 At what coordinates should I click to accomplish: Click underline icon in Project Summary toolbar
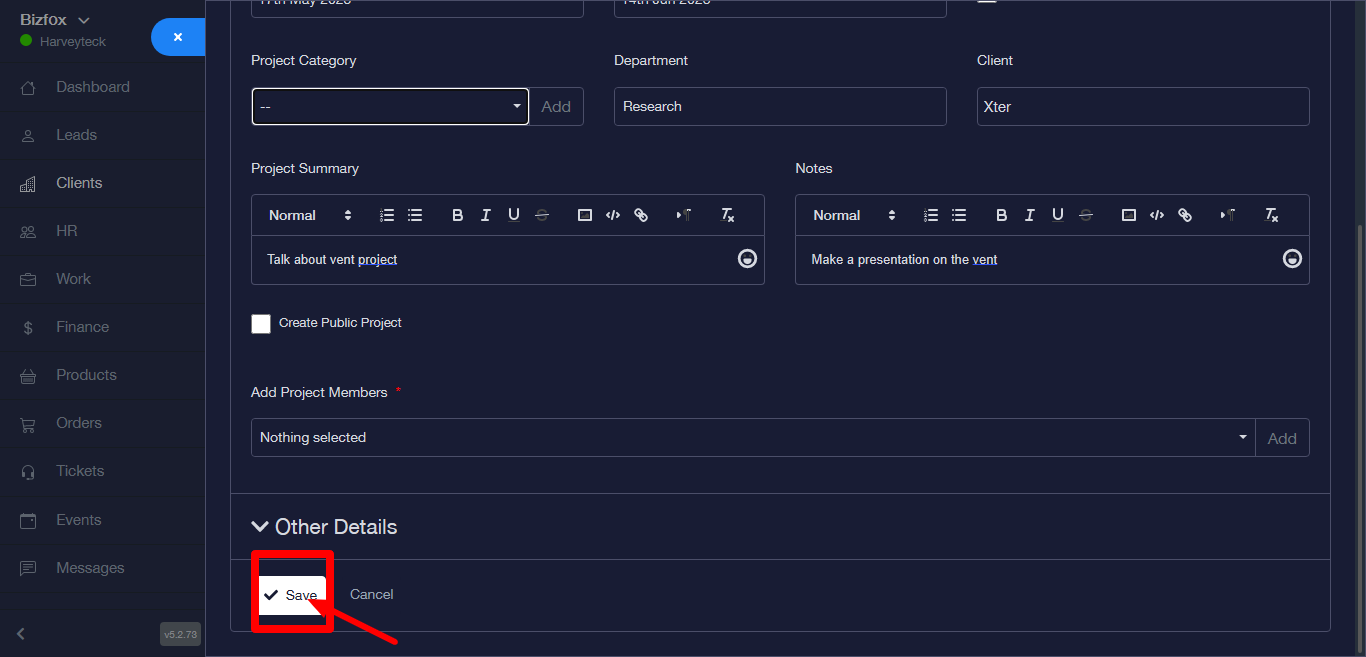[513, 215]
